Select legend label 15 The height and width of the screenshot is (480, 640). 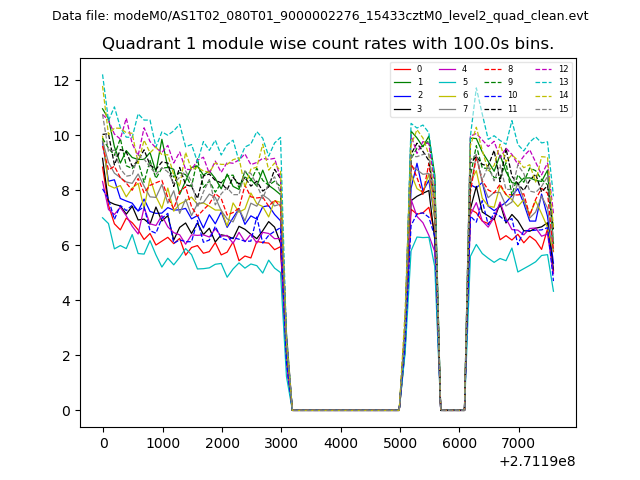[563, 108]
